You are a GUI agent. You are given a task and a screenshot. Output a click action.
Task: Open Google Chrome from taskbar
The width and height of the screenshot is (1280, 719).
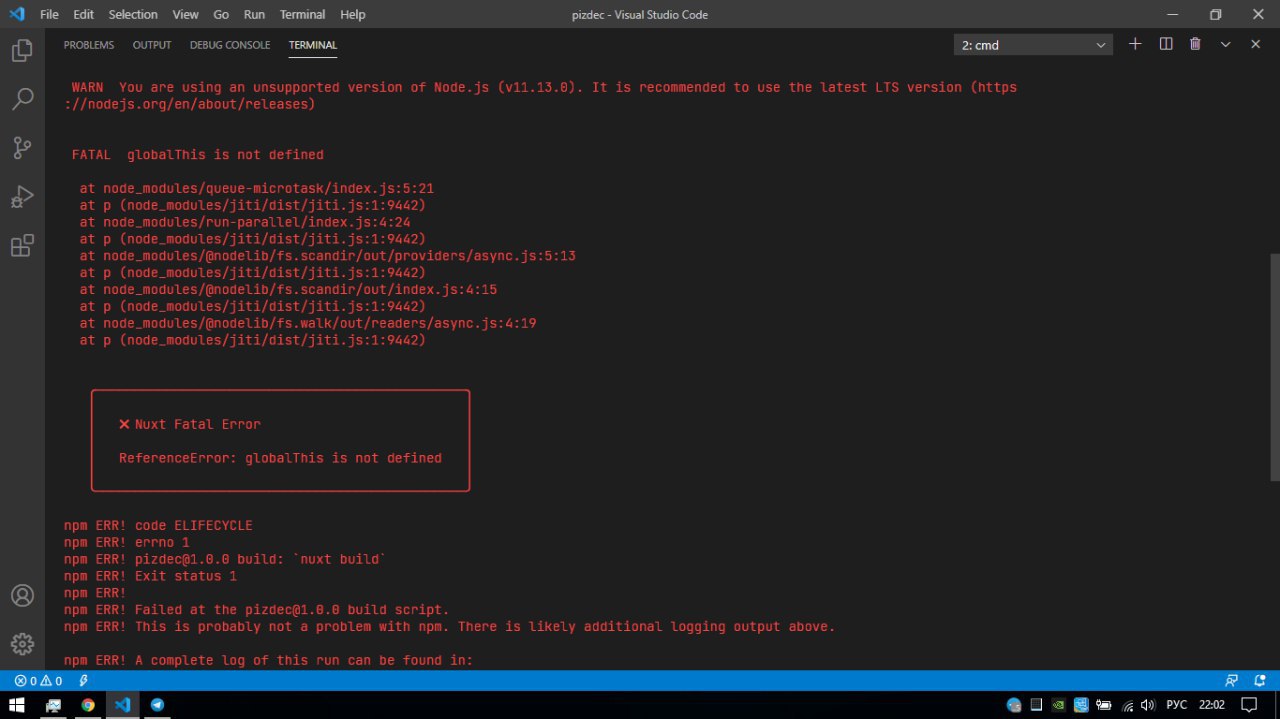88,704
